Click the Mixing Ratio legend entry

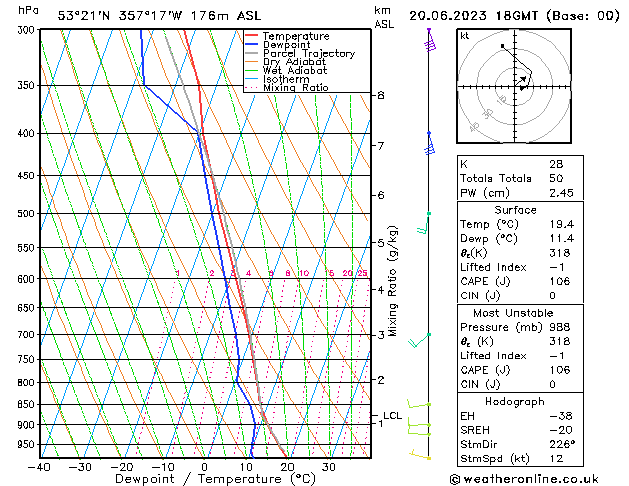(287, 88)
